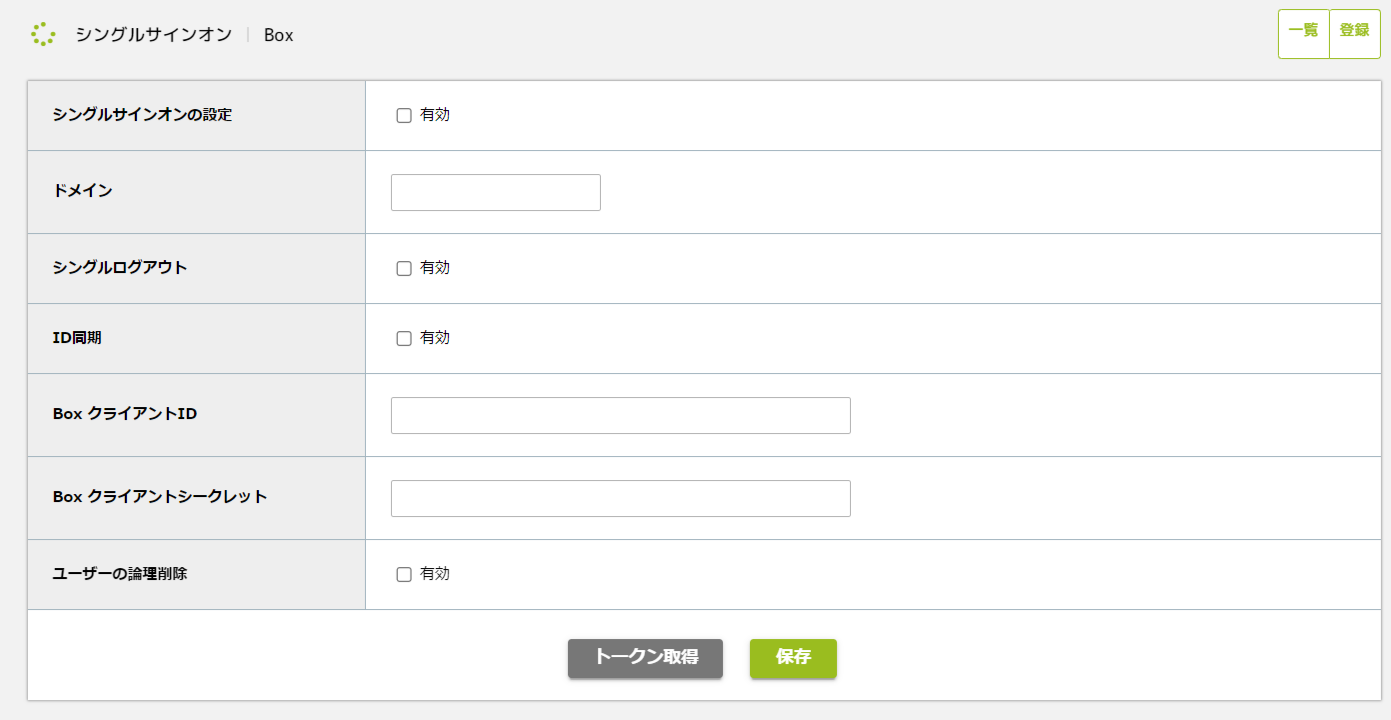Click the Box heading text

[279, 35]
